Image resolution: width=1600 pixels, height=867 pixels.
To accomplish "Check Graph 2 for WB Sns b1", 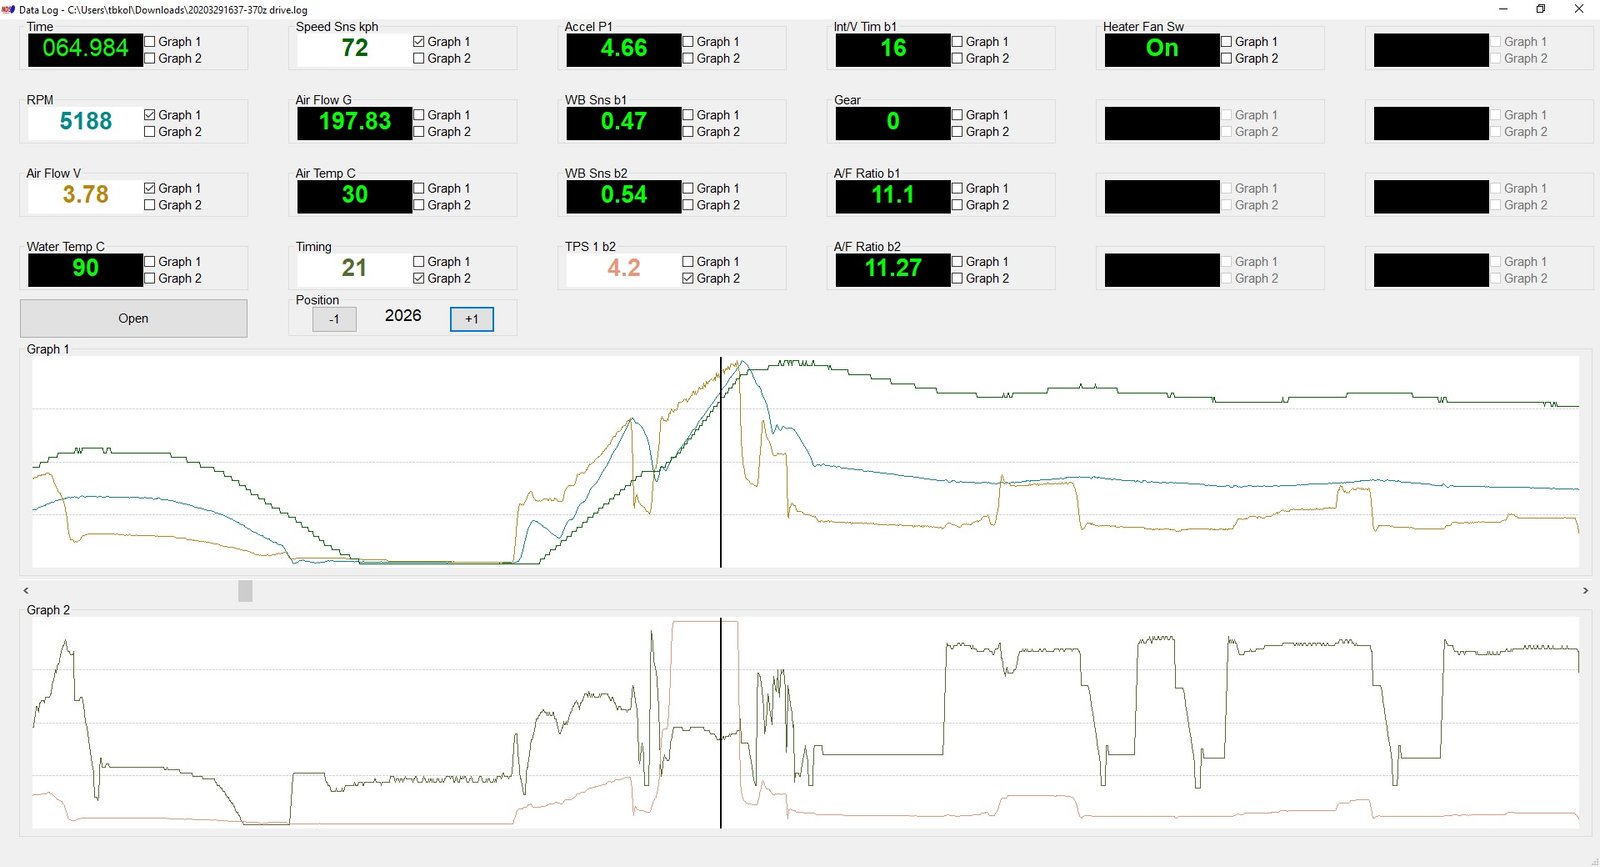I will (688, 132).
